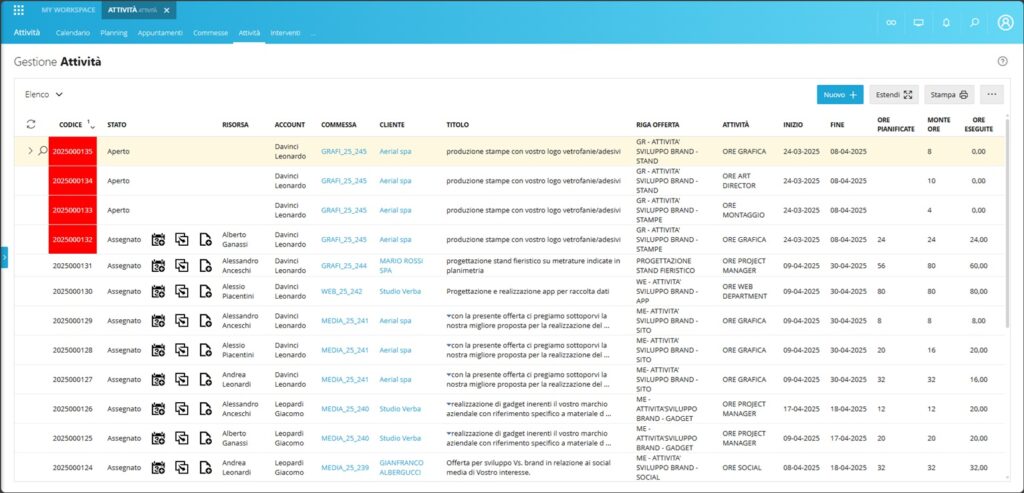Click document icon for activity 2025000130
This screenshot has width=1024, height=493.
[x=205, y=292]
